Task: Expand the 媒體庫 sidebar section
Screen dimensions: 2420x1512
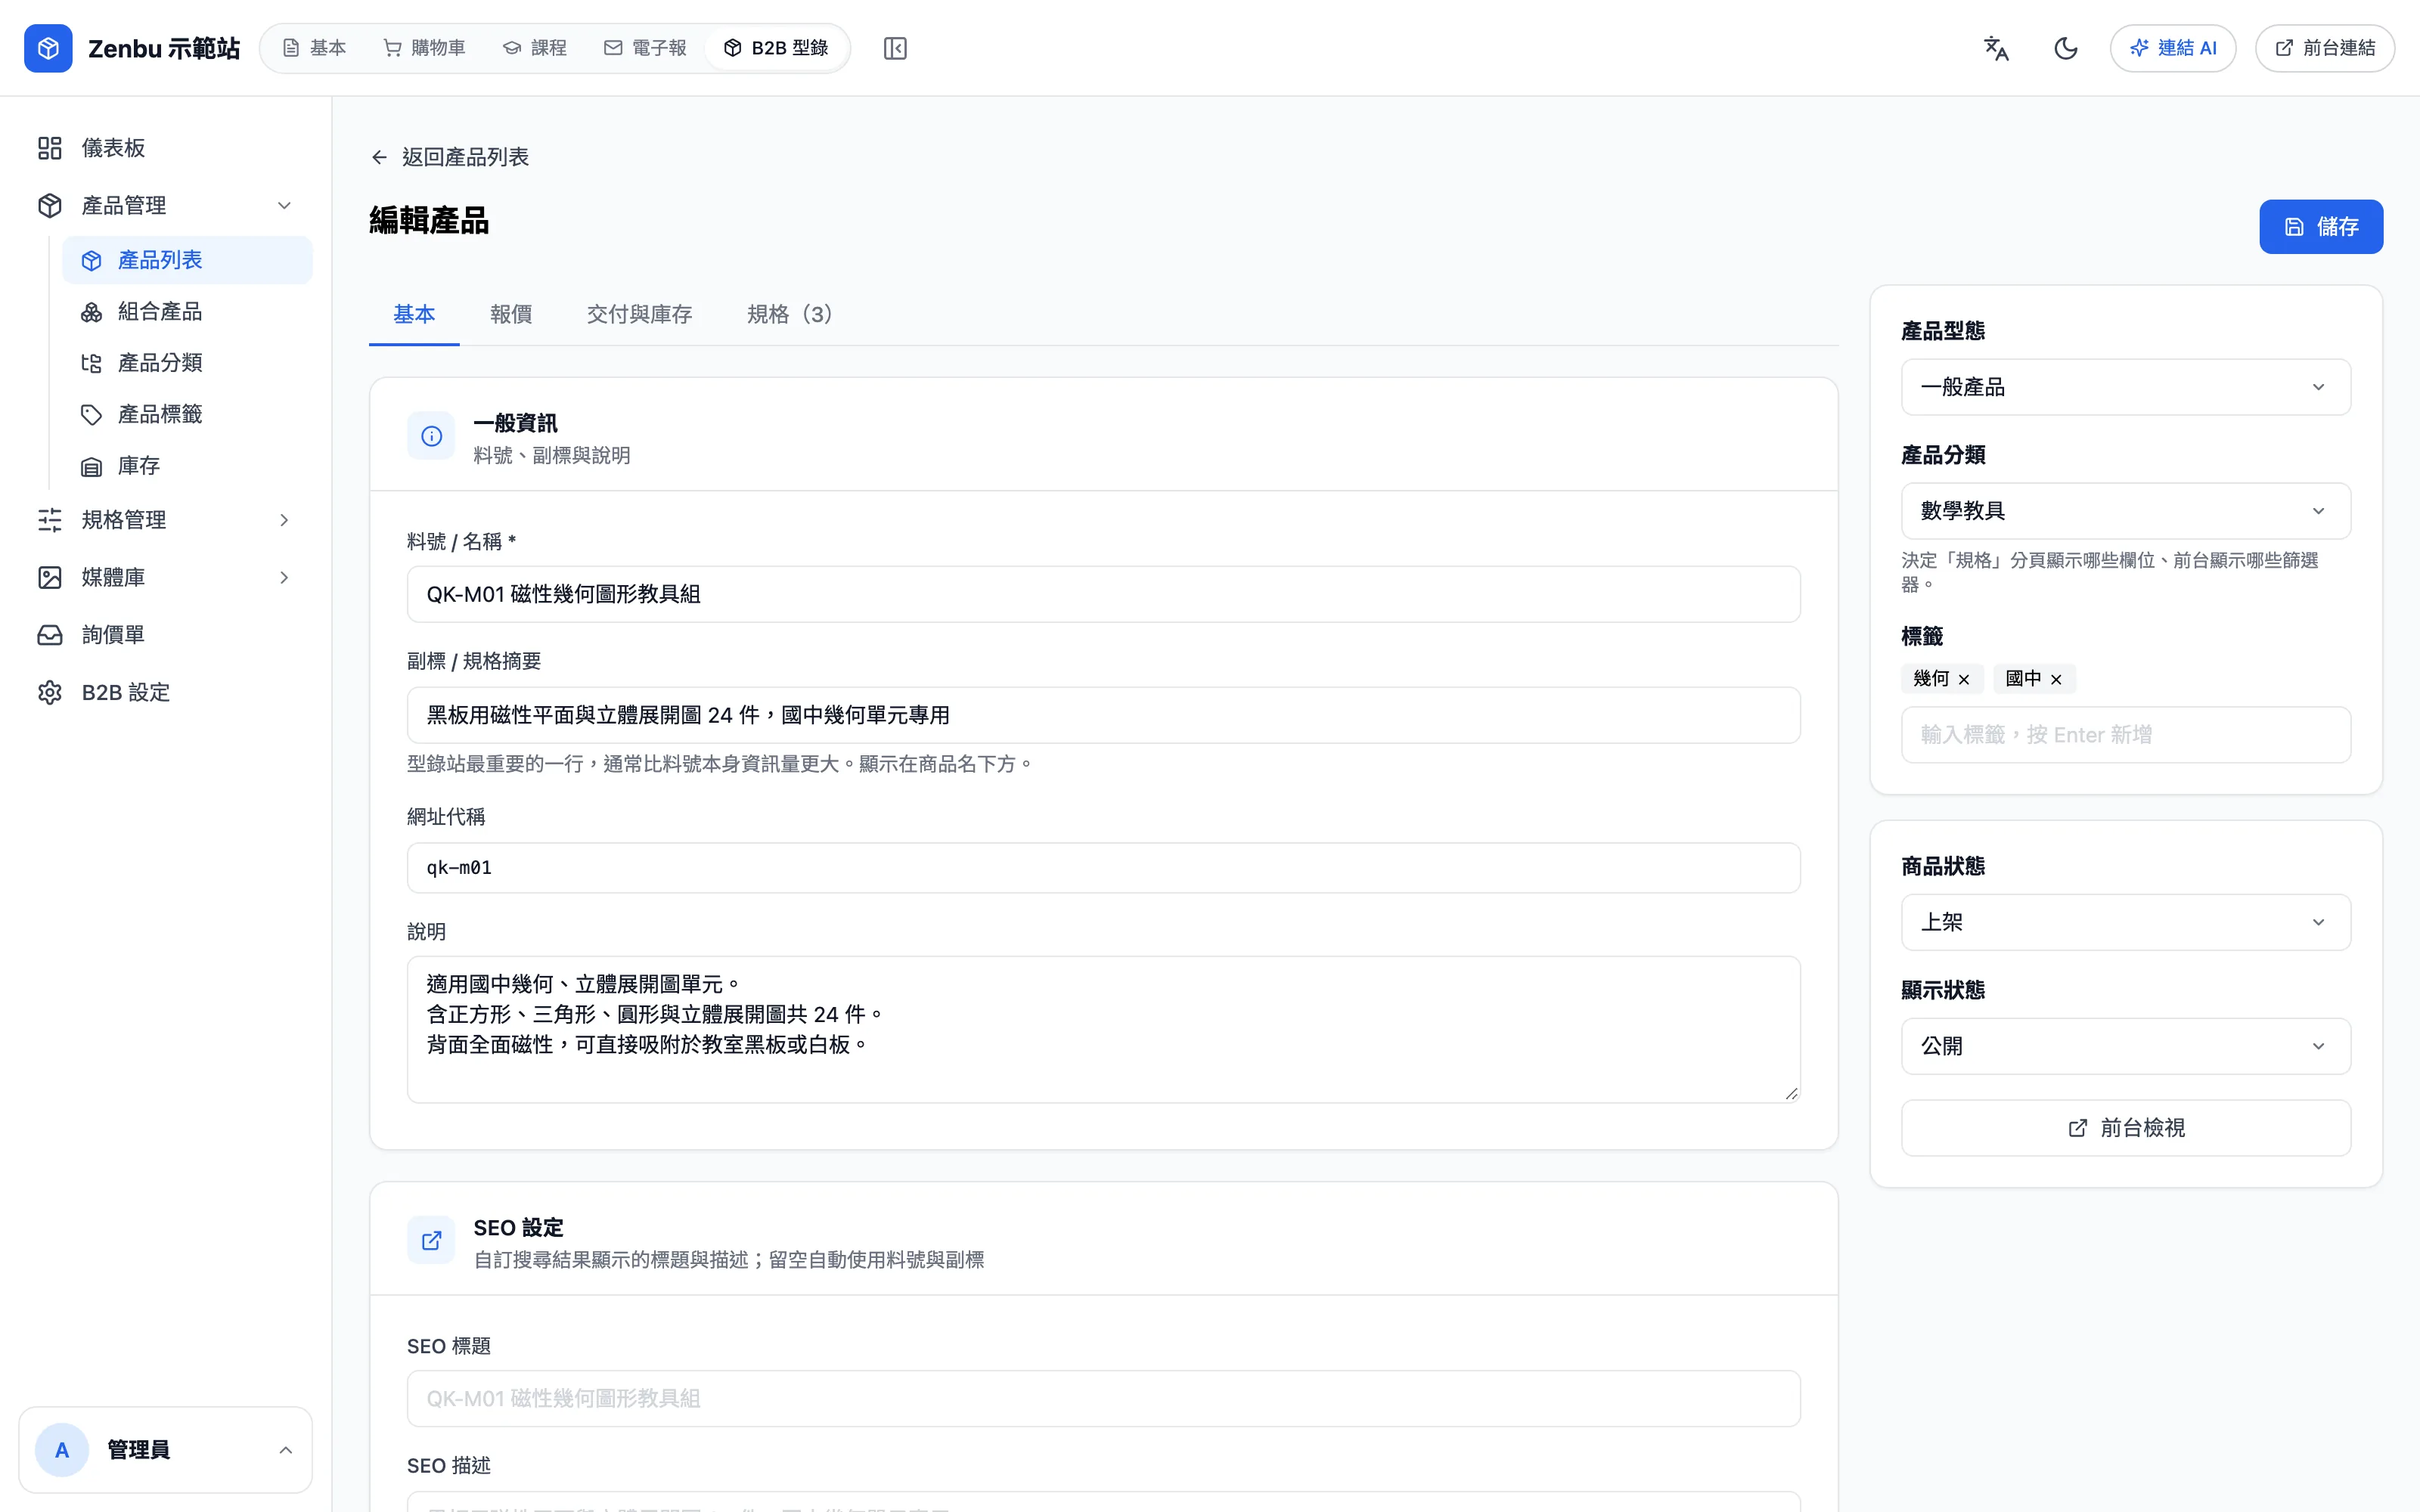Action: tap(166, 577)
